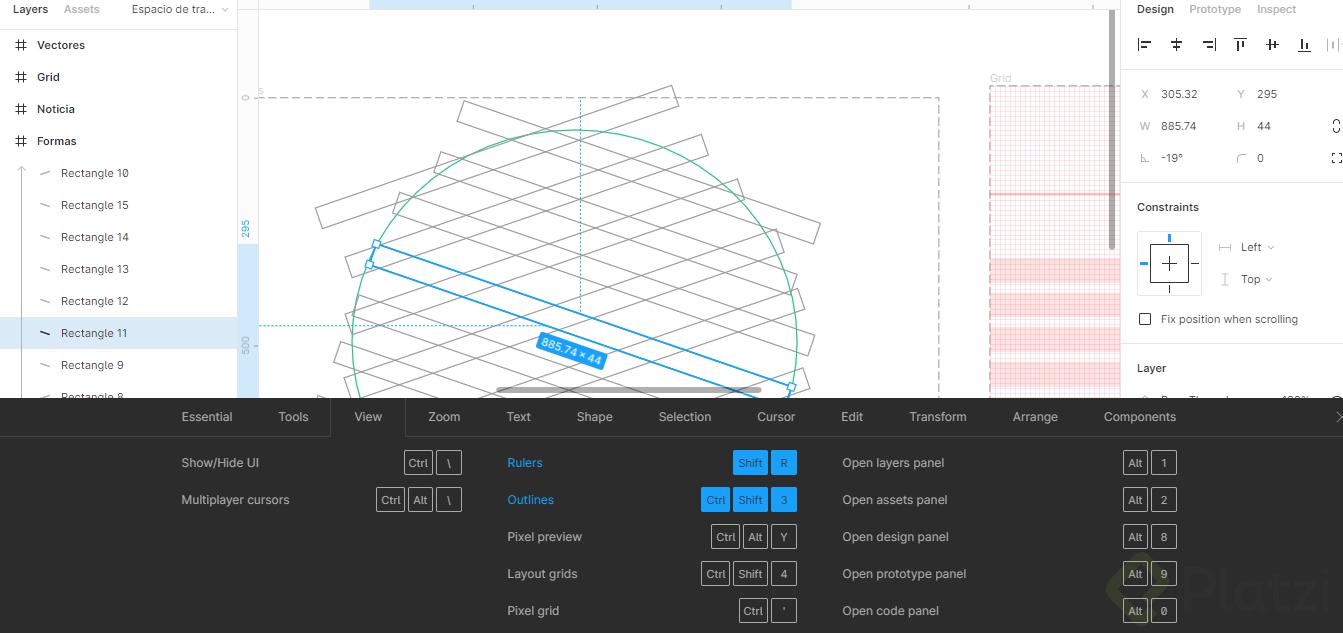Click the Rectangle 14 layer shape icon

click(x=45, y=237)
